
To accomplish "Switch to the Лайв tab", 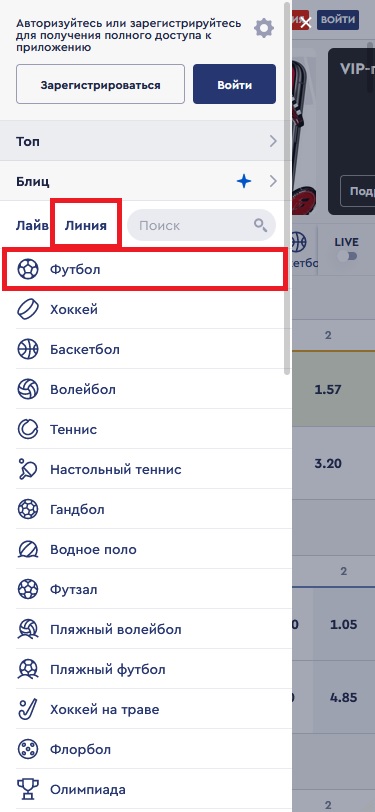I will pyautogui.click(x=32, y=226).
